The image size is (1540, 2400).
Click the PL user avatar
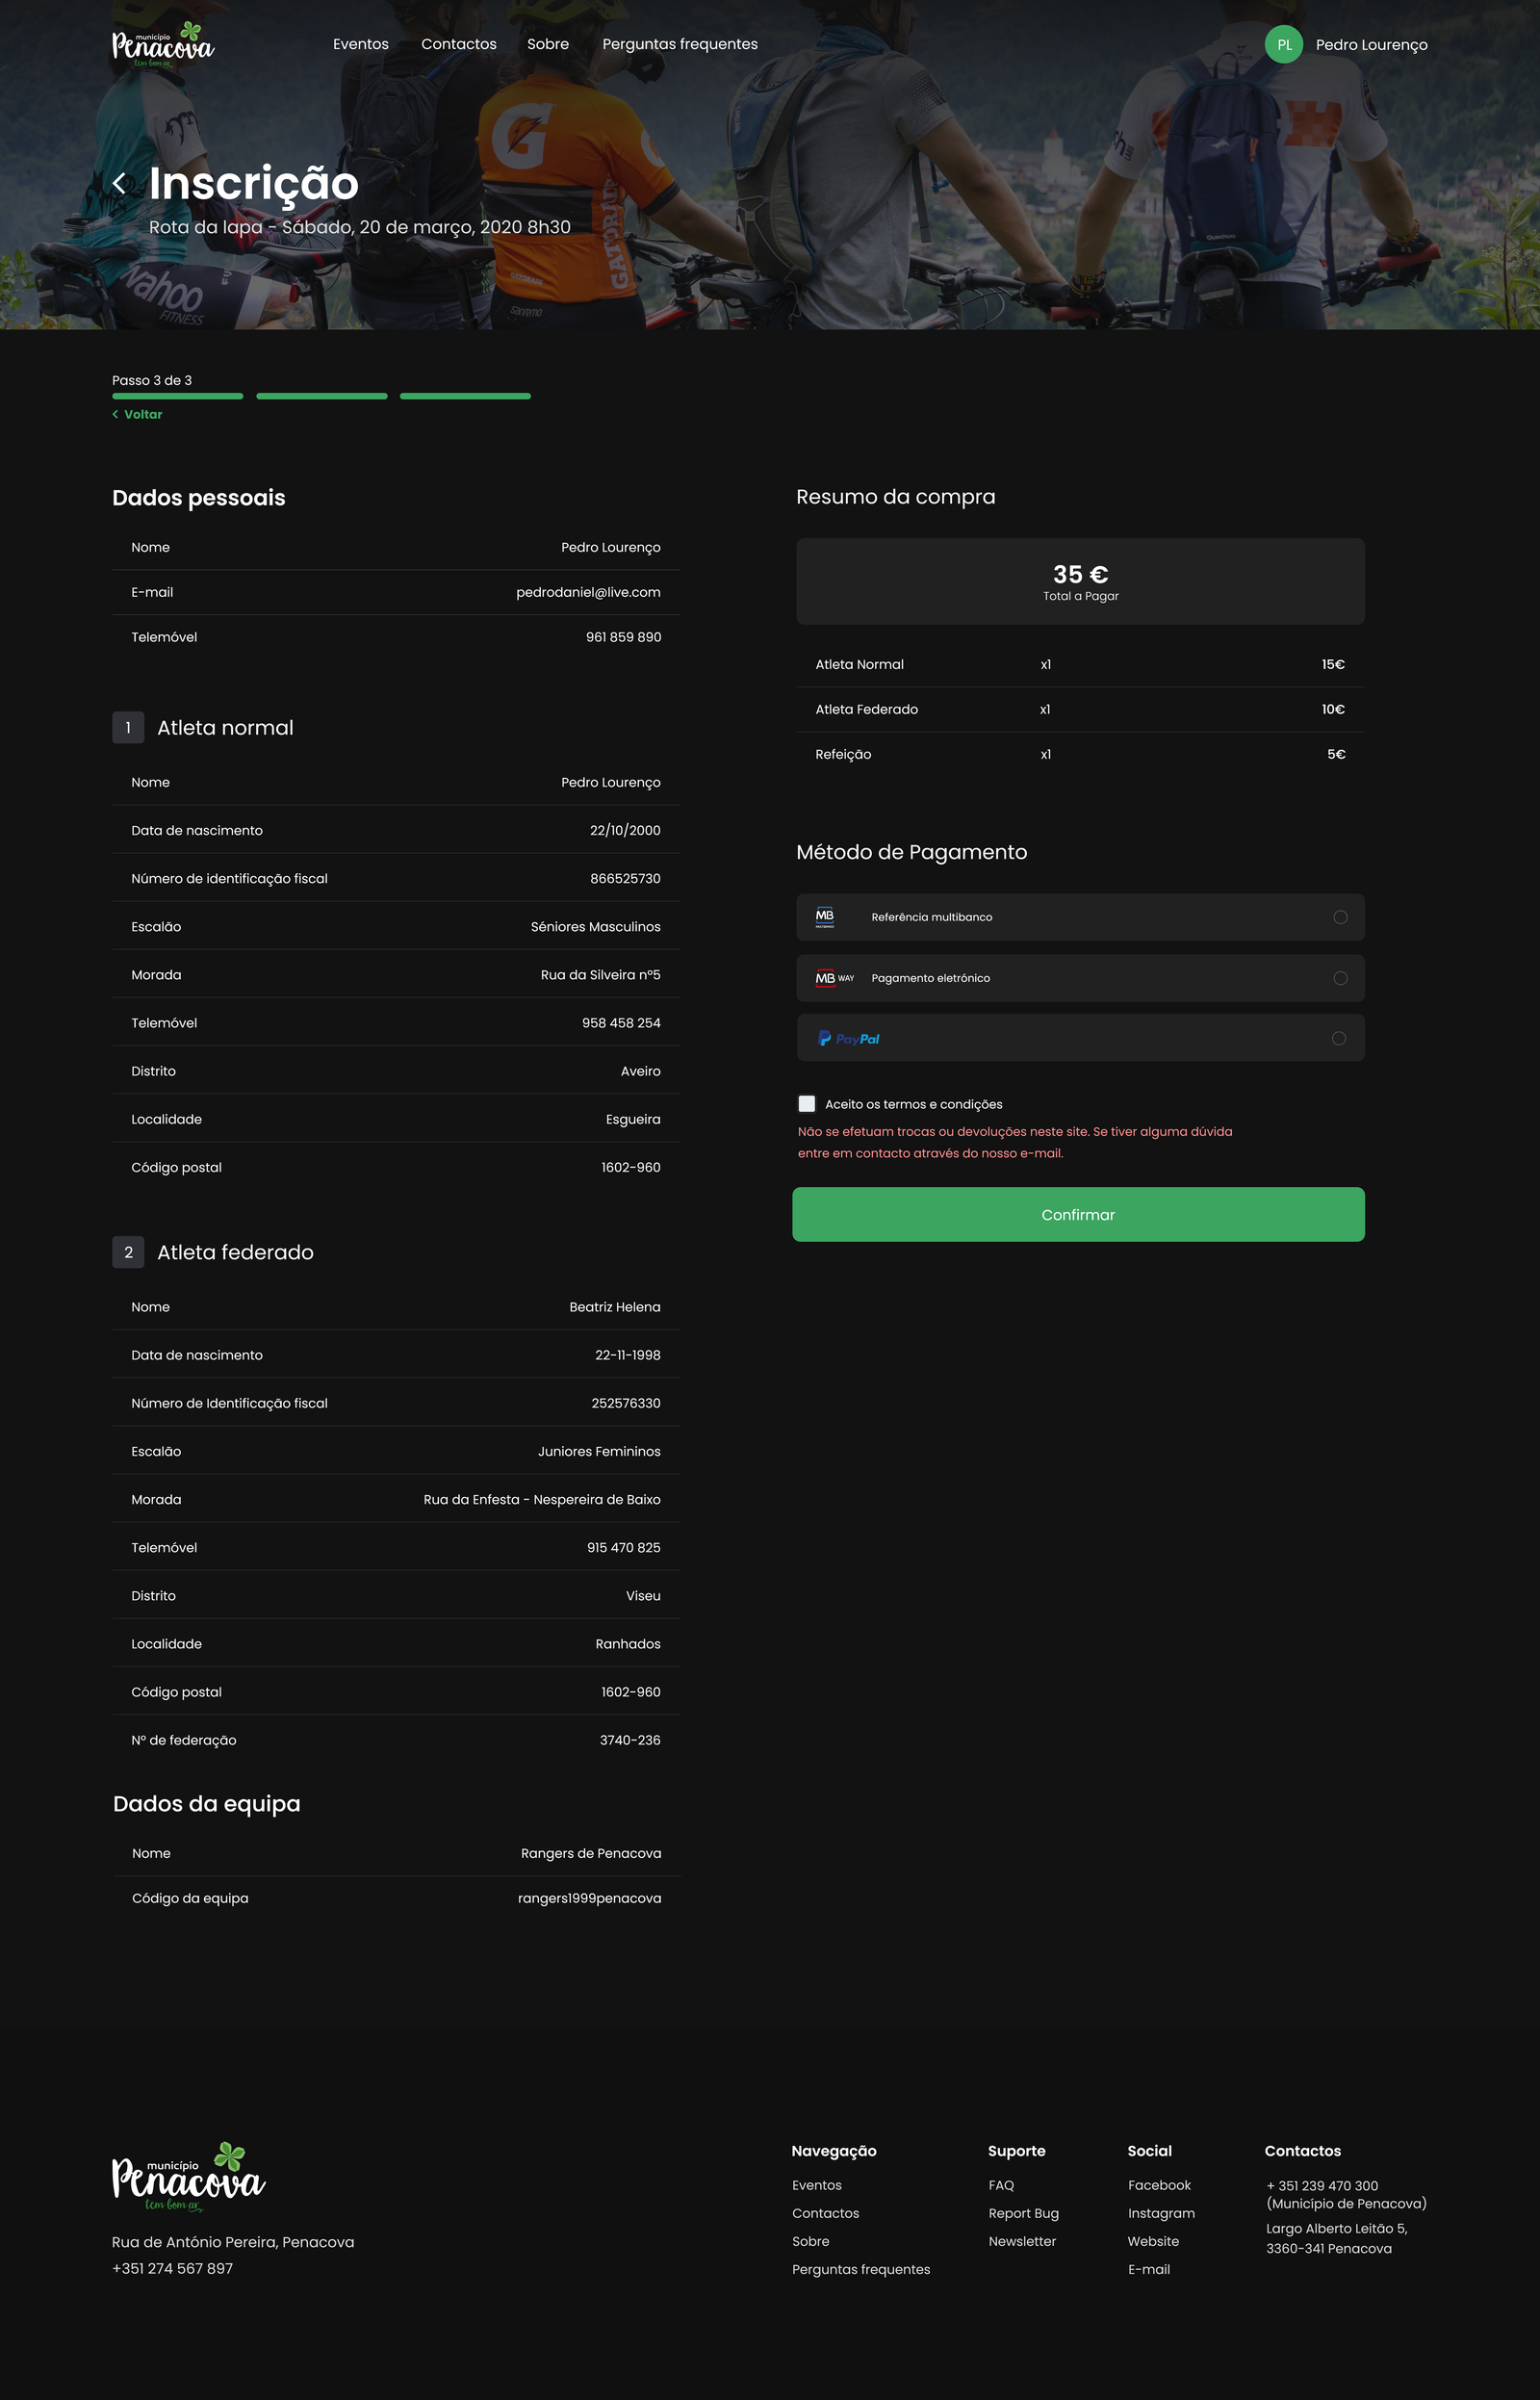1283,45
